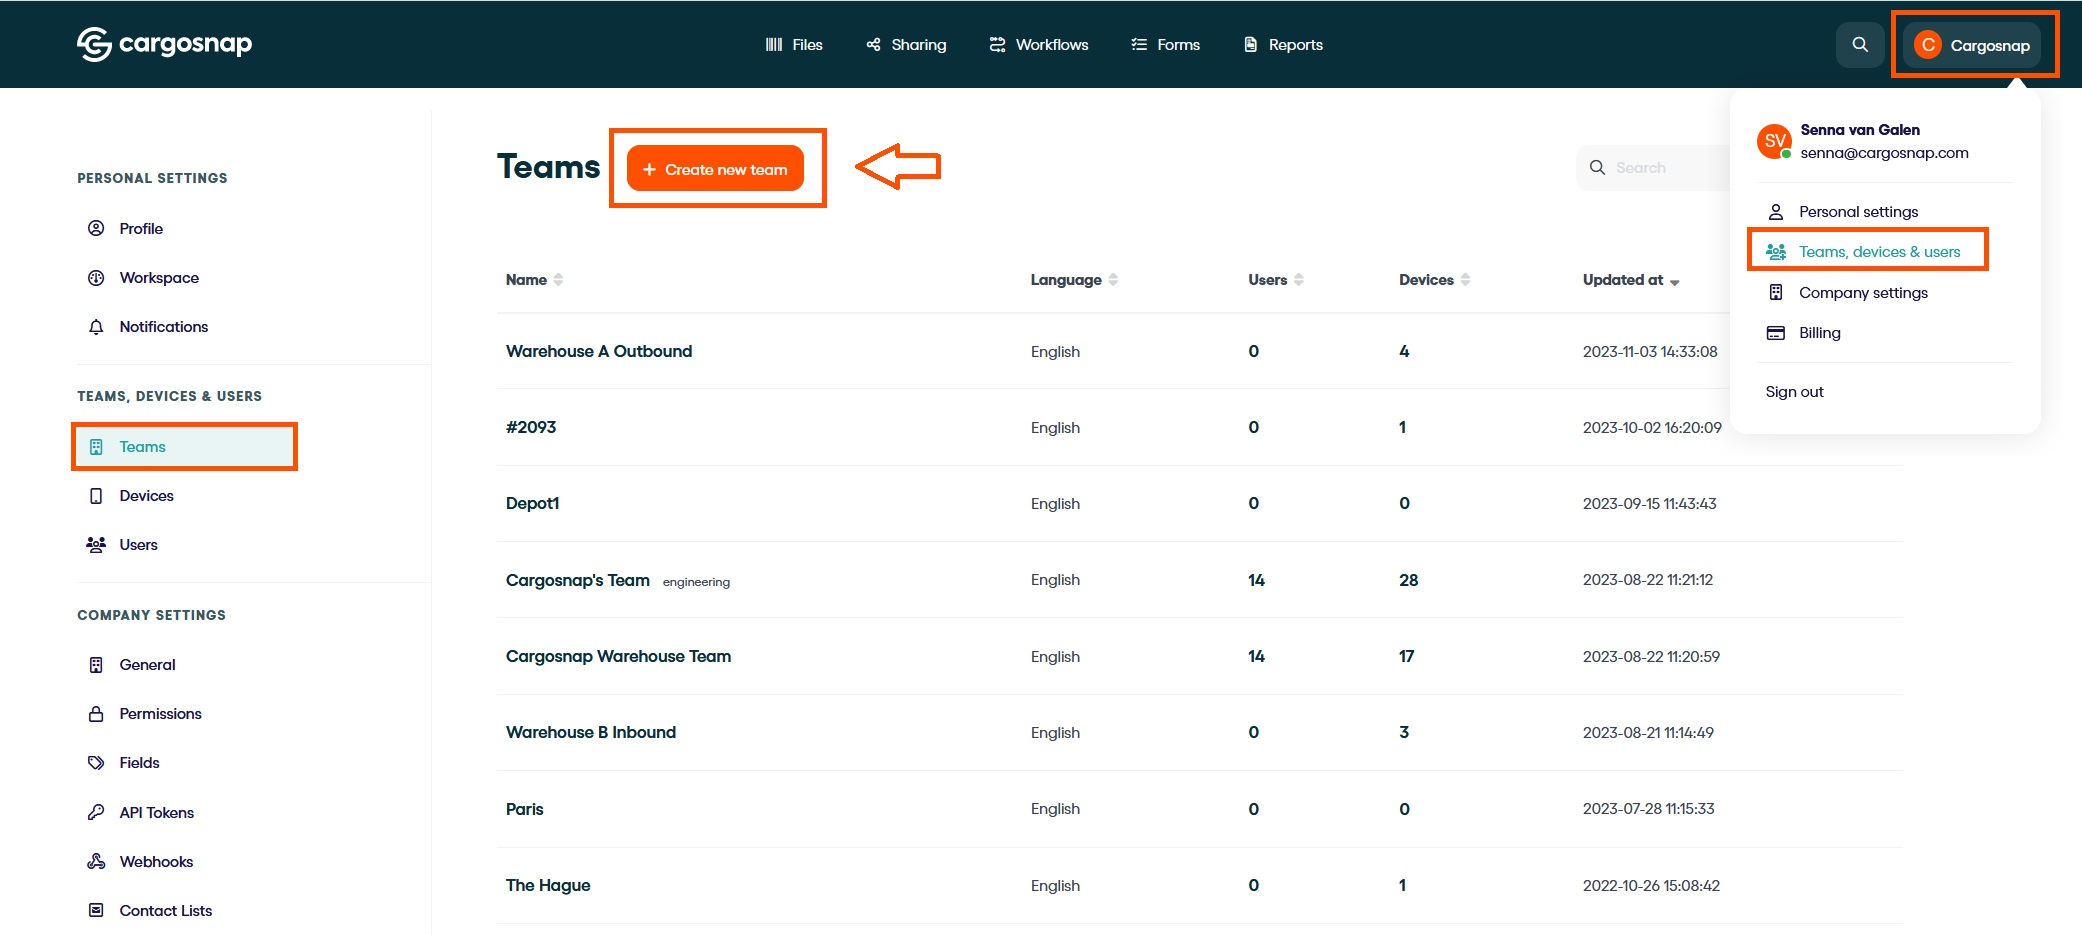The height and width of the screenshot is (935, 2082).
Task: Click the teams Search field
Action: pyautogui.click(x=1653, y=168)
